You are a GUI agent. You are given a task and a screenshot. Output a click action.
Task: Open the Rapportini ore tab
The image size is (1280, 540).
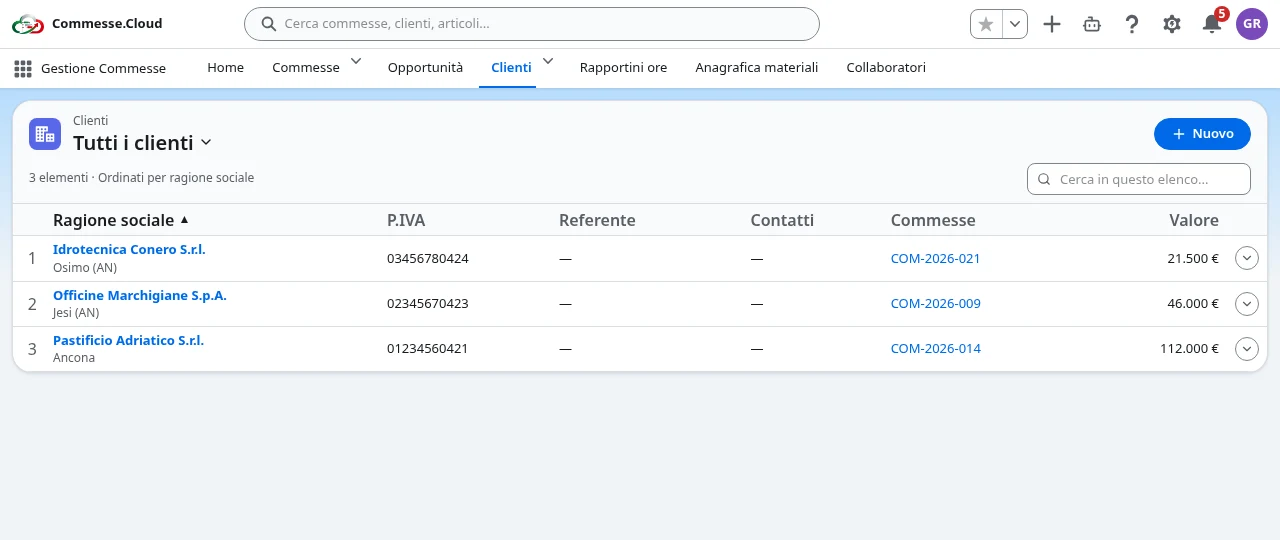point(623,68)
